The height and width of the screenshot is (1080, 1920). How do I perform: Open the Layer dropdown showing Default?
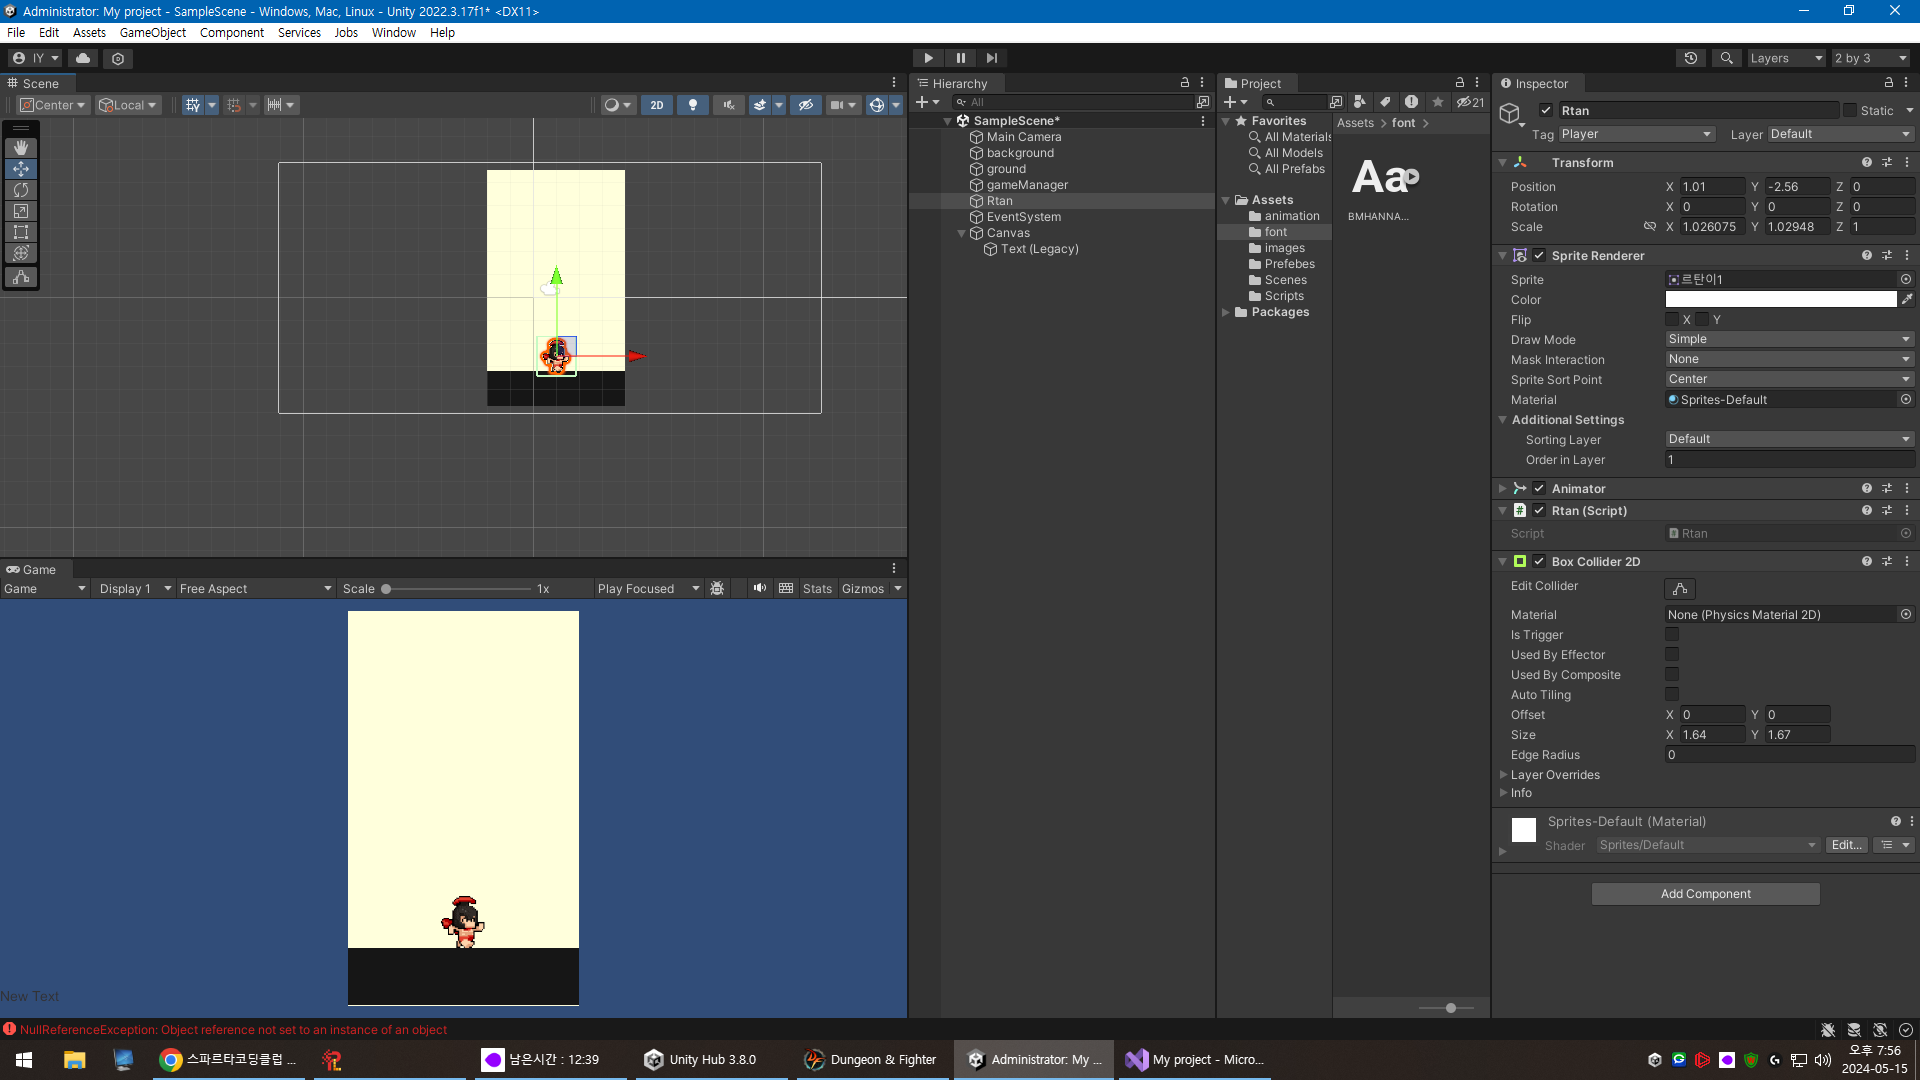pyautogui.click(x=1841, y=134)
